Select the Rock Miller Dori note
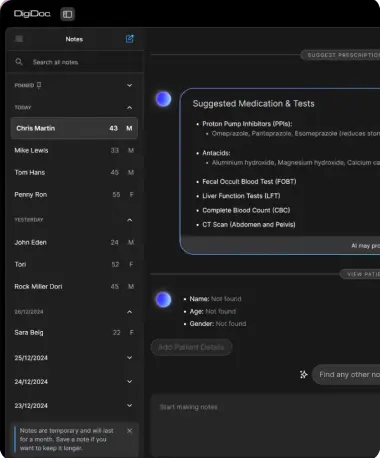Screen dimensions: 380x458 (x=74, y=287)
